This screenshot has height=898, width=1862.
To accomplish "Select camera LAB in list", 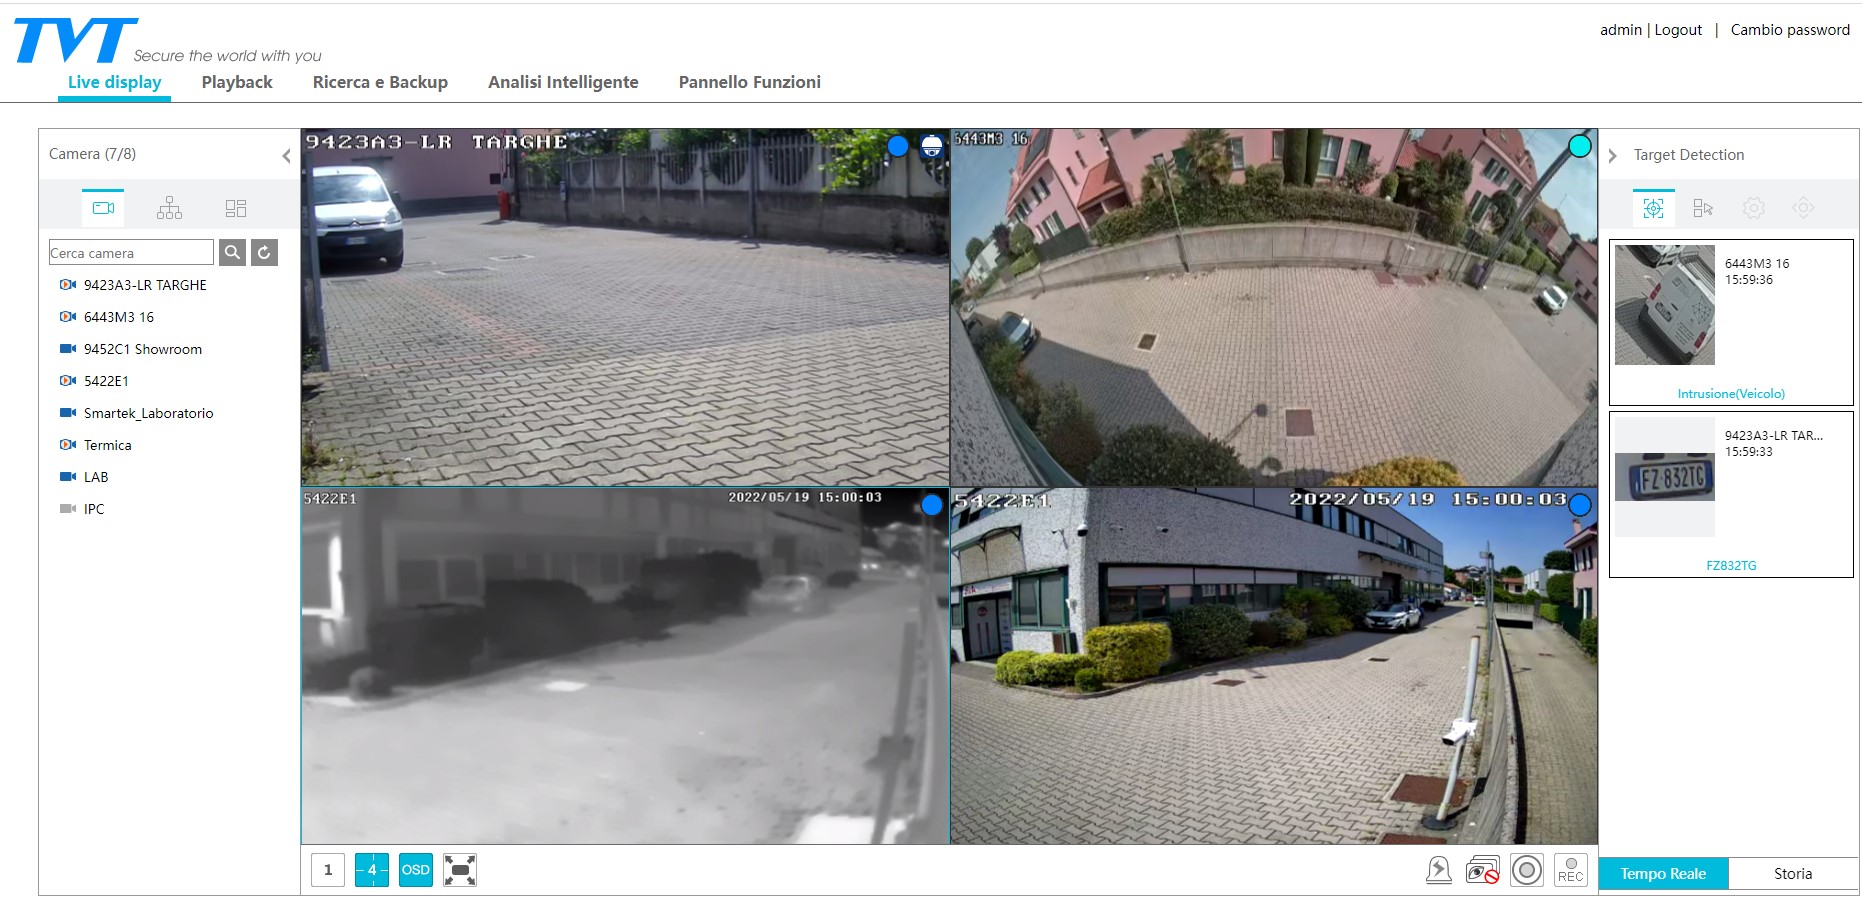I will pyautogui.click(x=96, y=477).
